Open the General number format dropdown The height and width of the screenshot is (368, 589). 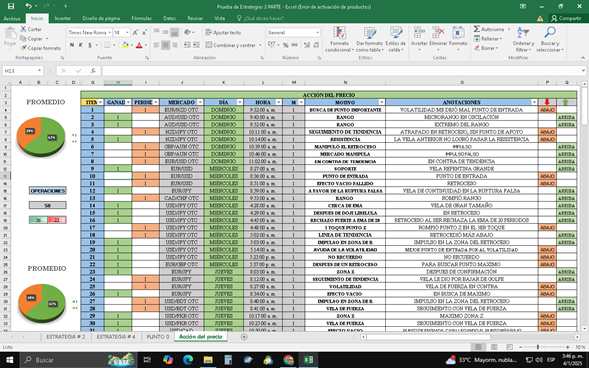click(317, 33)
